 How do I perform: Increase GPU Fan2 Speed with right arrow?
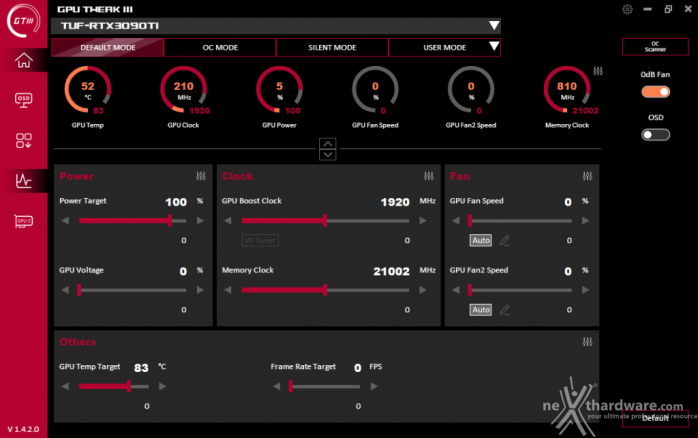(585, 290)
